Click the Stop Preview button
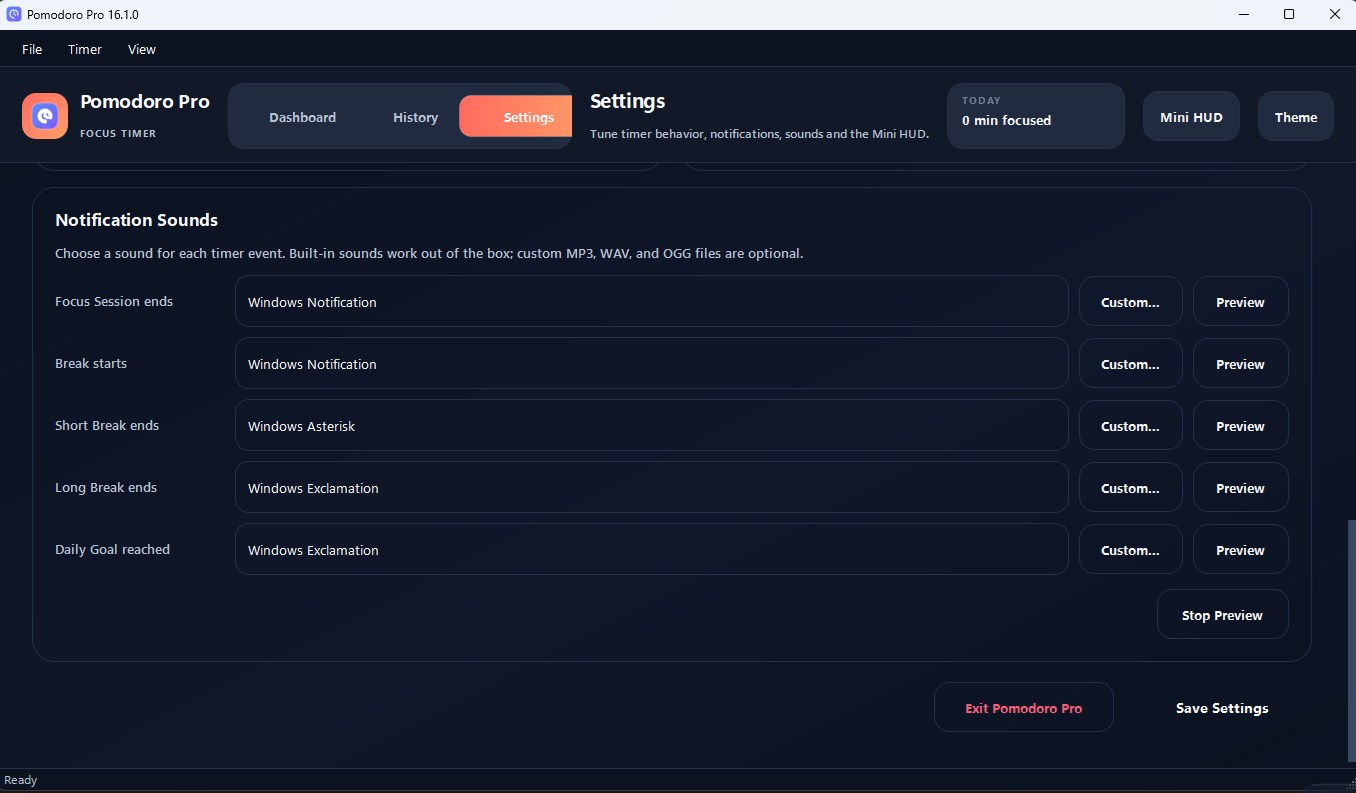The width and height of the screenshot is (1356, 793). pyautogui.click(x=1223, y=615)
